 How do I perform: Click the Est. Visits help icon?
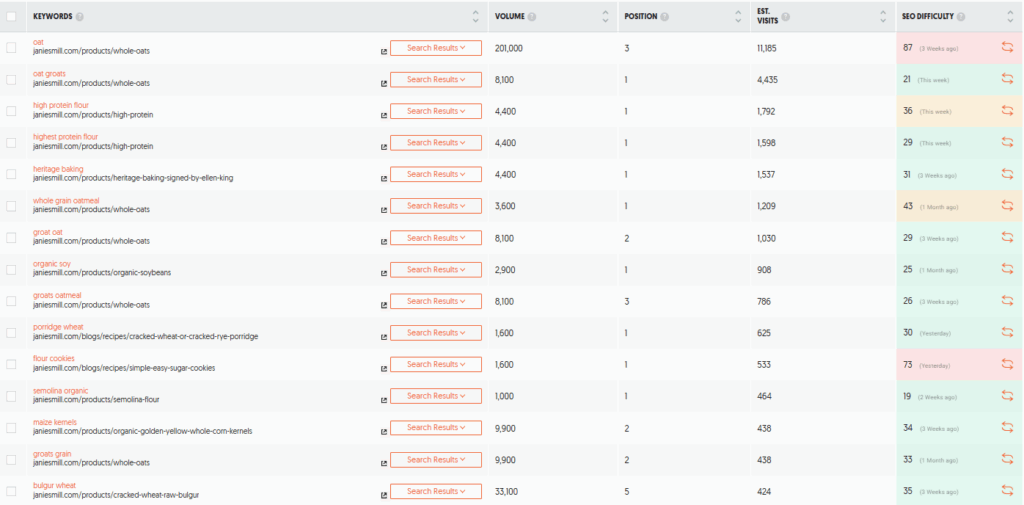786,16
